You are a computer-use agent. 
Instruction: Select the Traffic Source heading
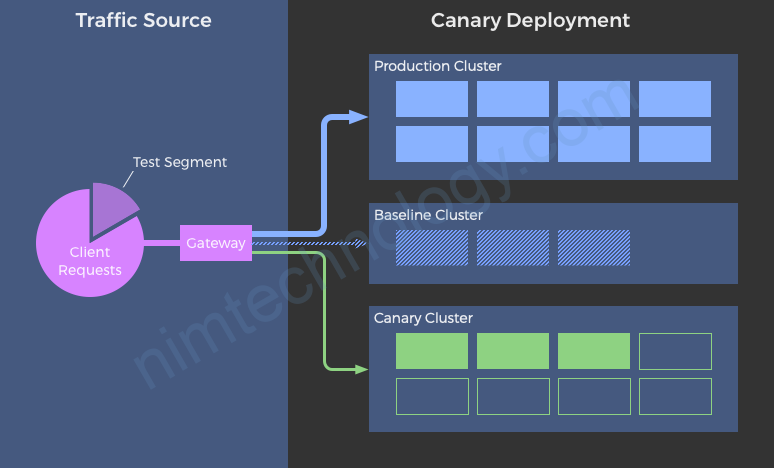click(143, 20)
